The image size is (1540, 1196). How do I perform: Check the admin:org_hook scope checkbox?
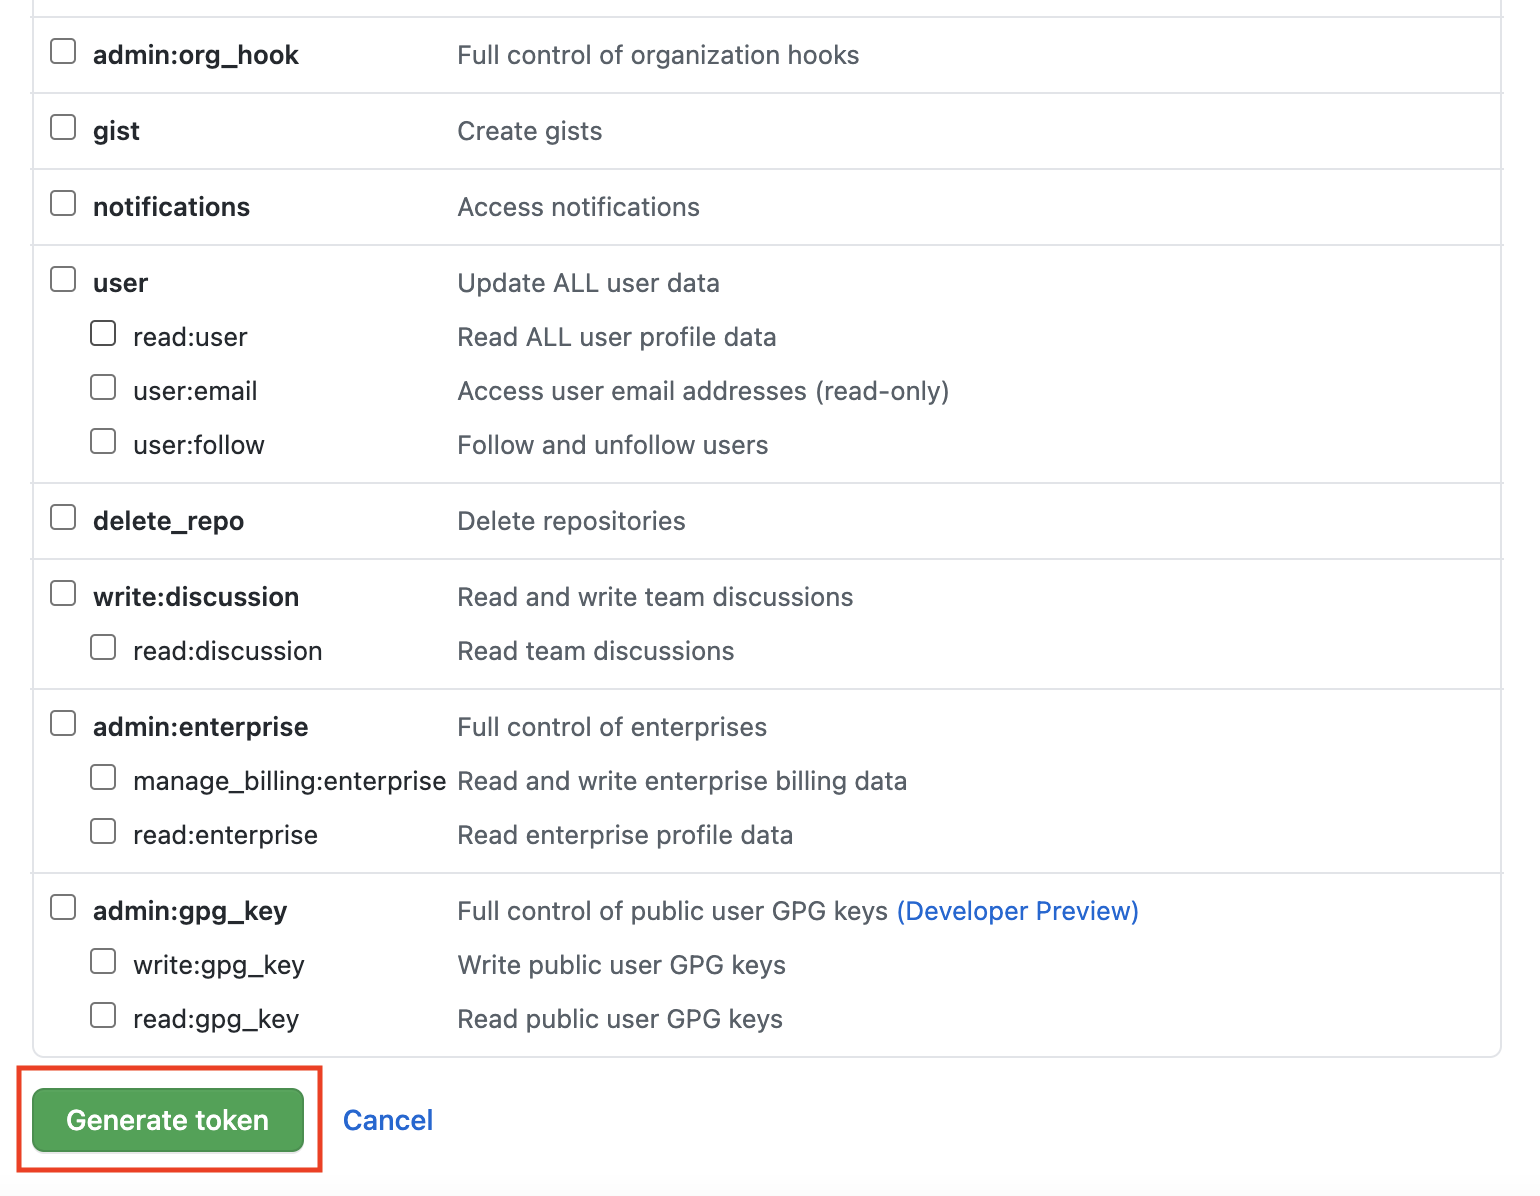(x=63, y=51)
